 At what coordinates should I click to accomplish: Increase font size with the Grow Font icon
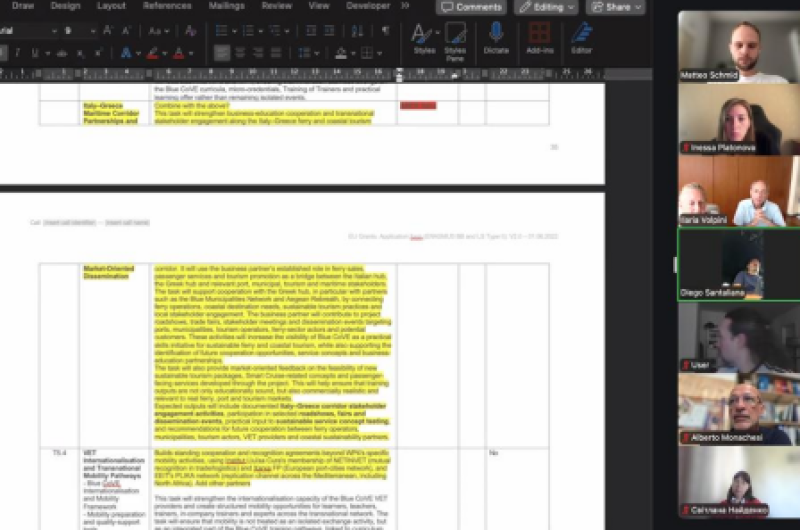point(108,31)
